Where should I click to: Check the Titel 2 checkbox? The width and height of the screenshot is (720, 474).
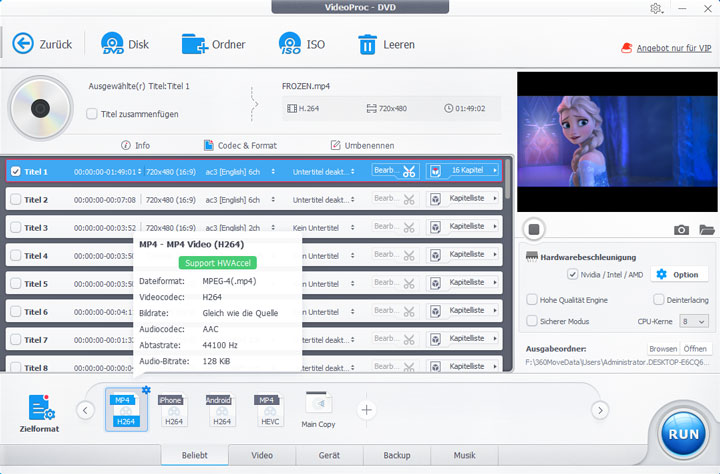point(16,200)
